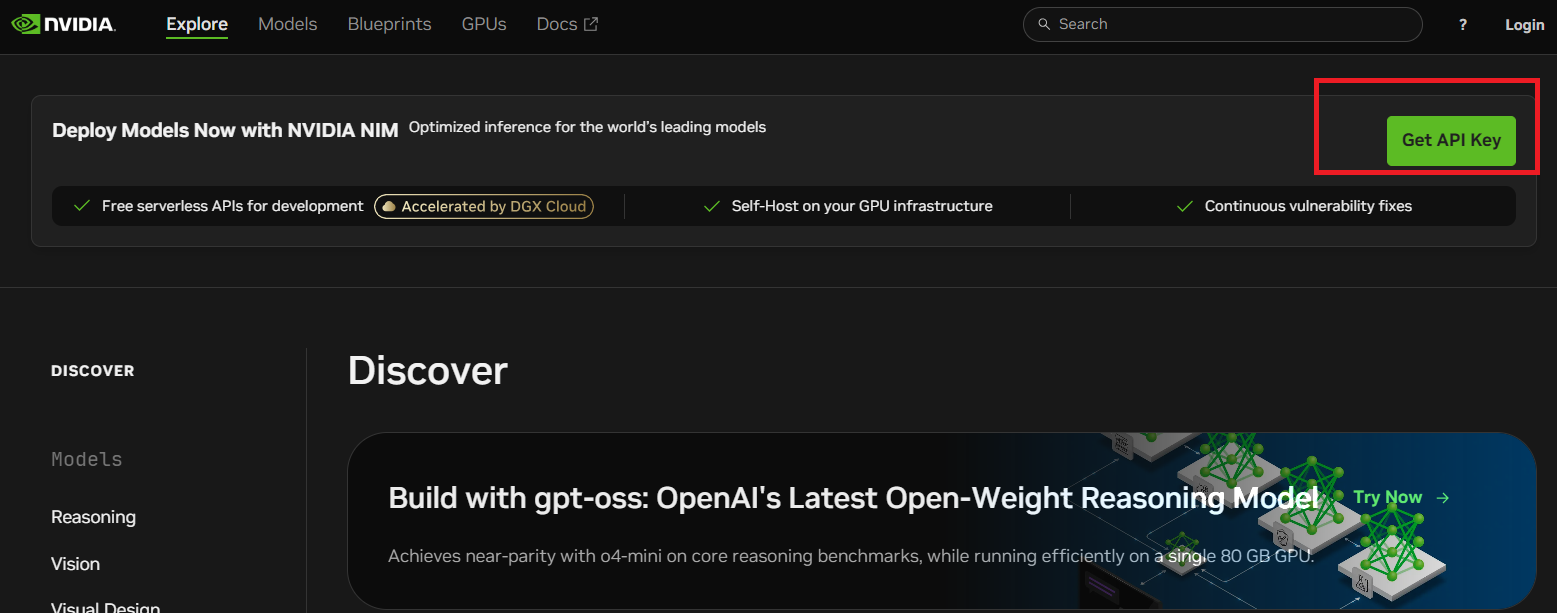Click the Login link

(x=1525, y=25)
